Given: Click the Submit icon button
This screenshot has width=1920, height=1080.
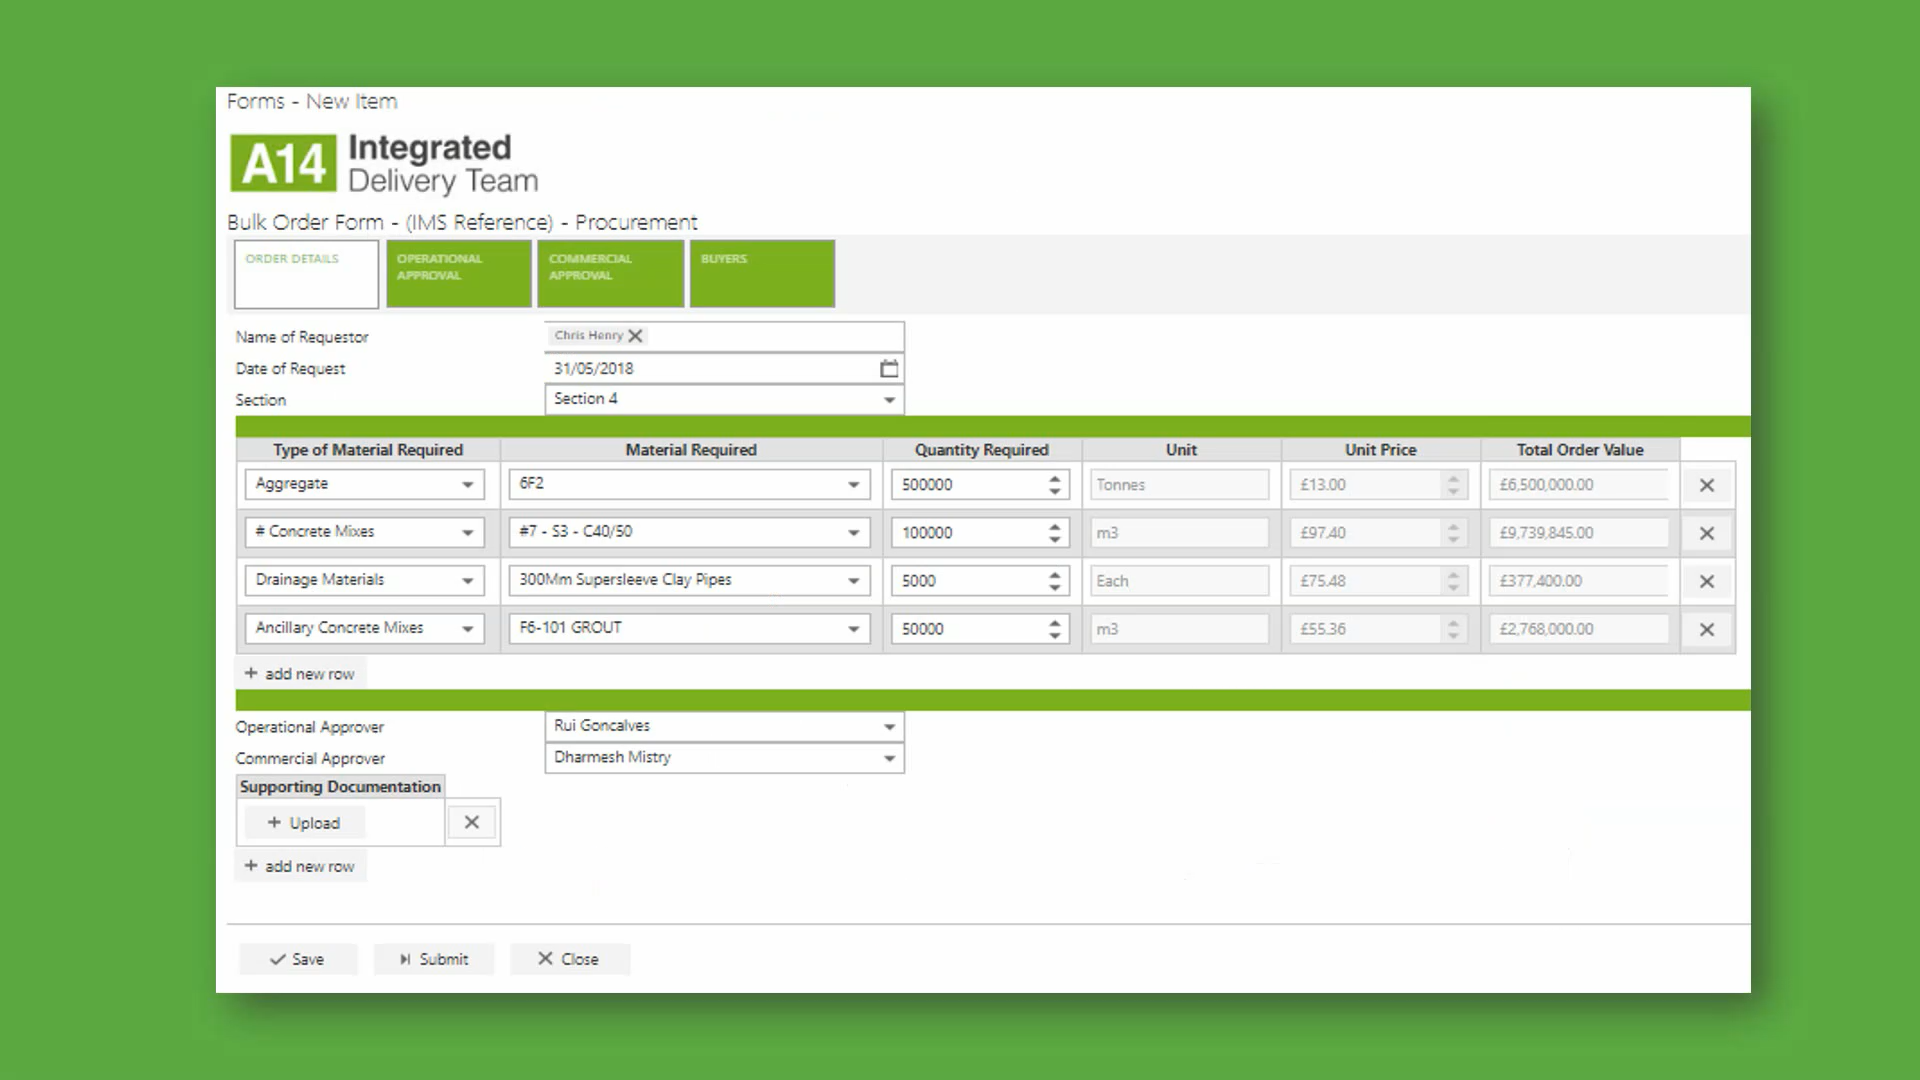Looking at the screenshot, I should pyautogui.click(x=431, y=959).
